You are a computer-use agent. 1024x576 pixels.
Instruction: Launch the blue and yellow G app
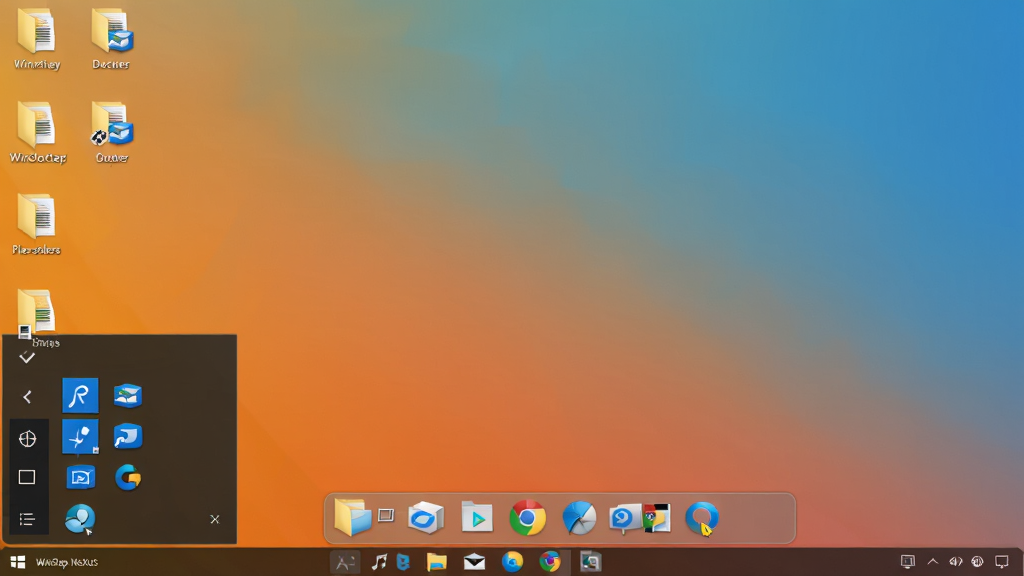(x=128, y=477)
